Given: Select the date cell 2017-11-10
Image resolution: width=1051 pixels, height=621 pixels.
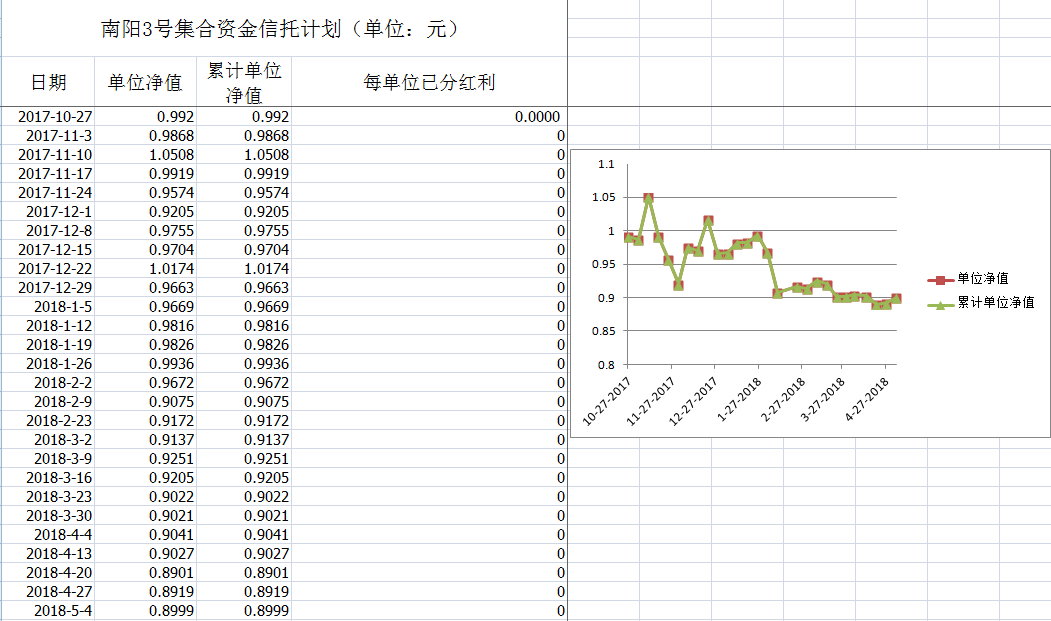Looking at the screenshot, I should coord(55,155).
